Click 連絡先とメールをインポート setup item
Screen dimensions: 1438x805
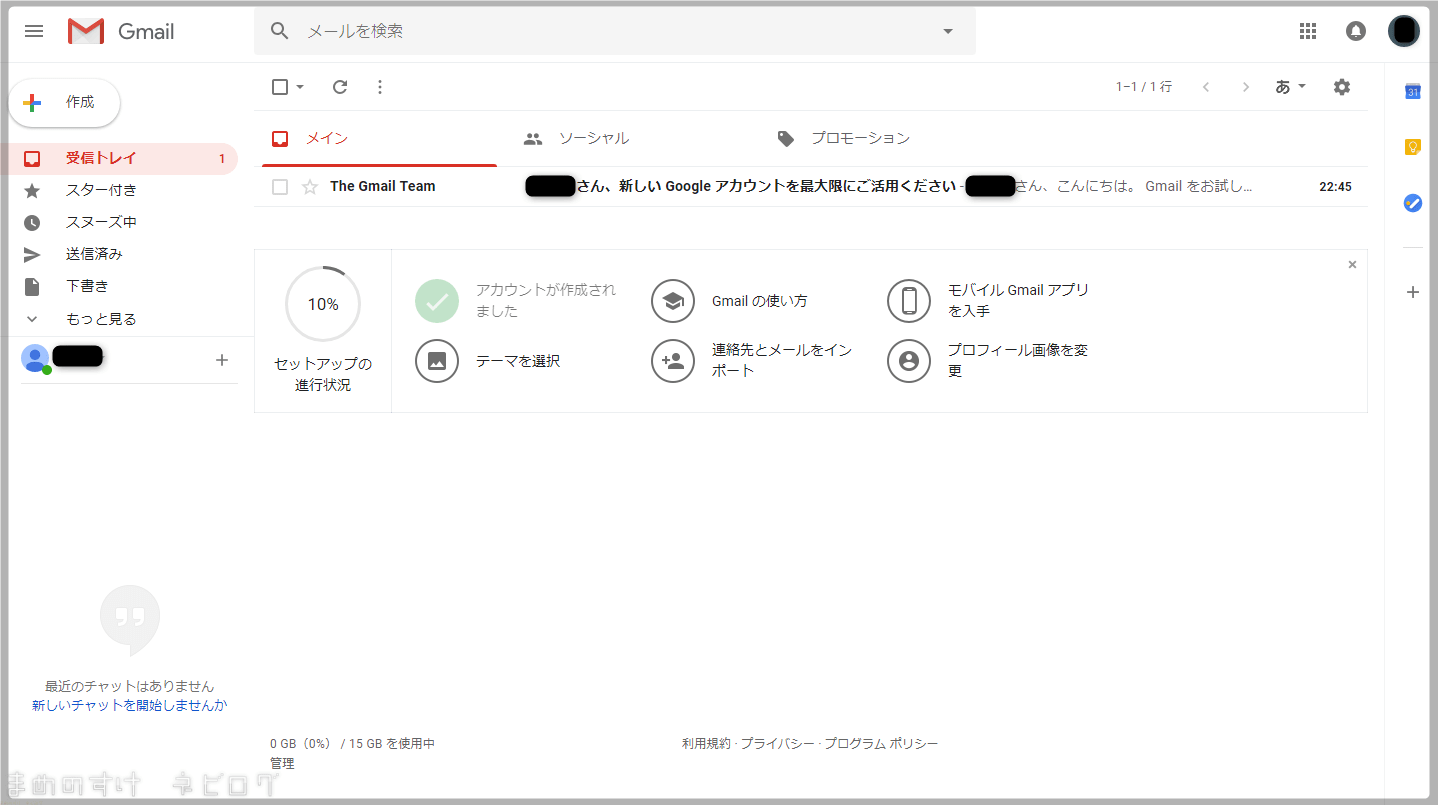point(782,360)
